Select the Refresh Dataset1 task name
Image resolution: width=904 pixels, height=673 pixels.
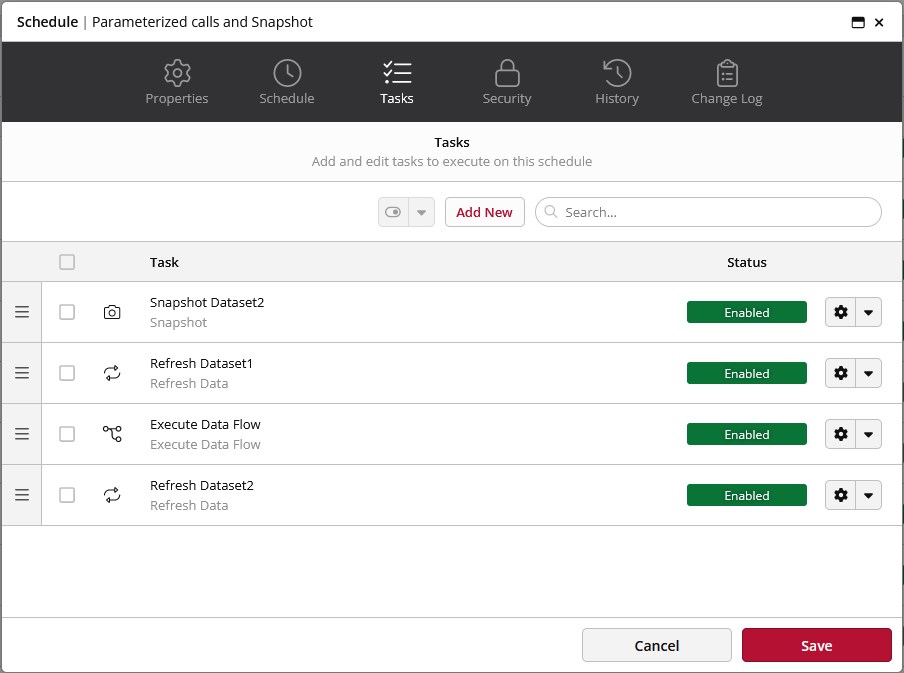(x=201, y=363)
